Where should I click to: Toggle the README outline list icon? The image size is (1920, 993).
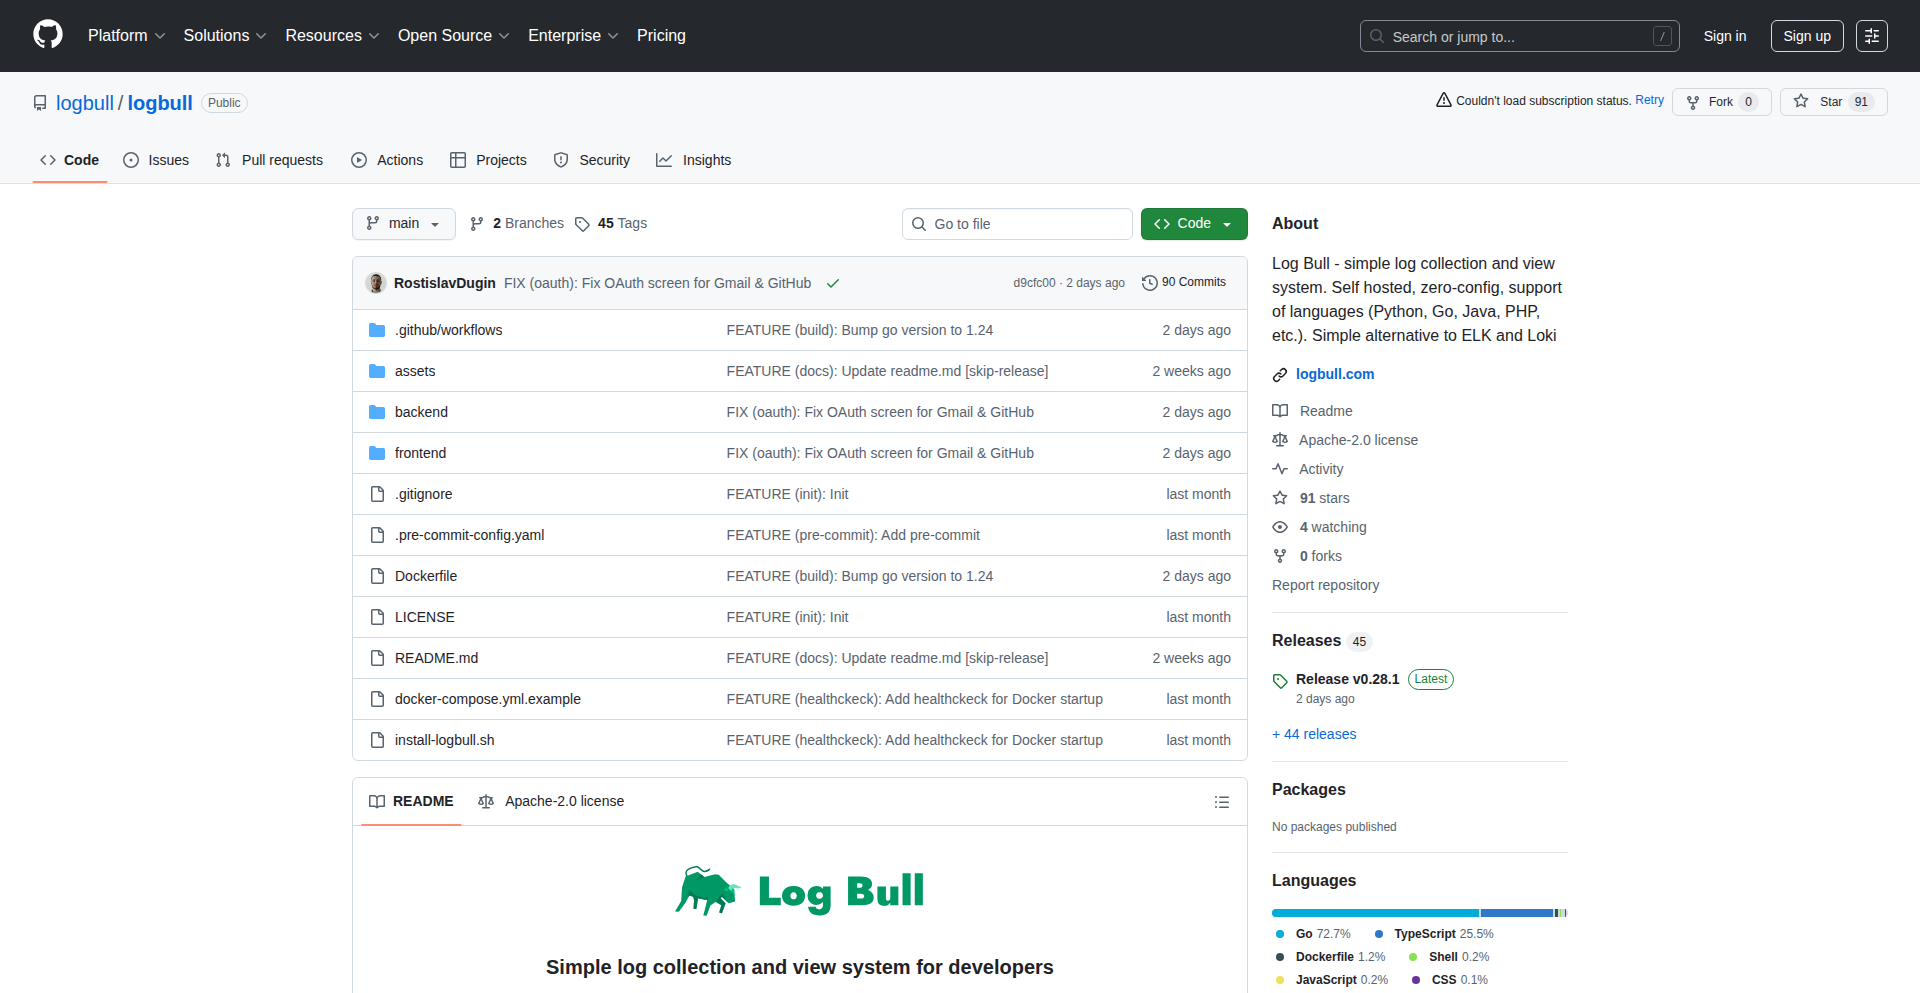1222,801
